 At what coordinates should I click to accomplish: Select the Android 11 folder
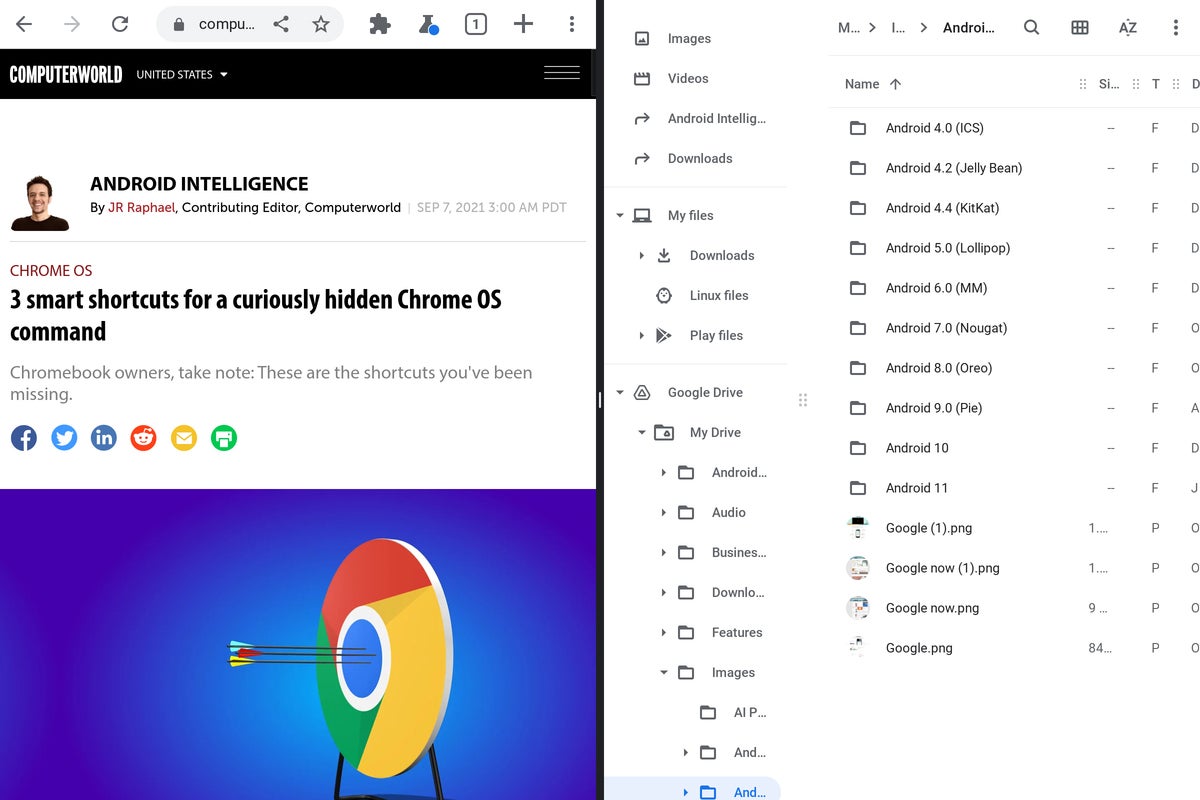[x=1014, y=488]
